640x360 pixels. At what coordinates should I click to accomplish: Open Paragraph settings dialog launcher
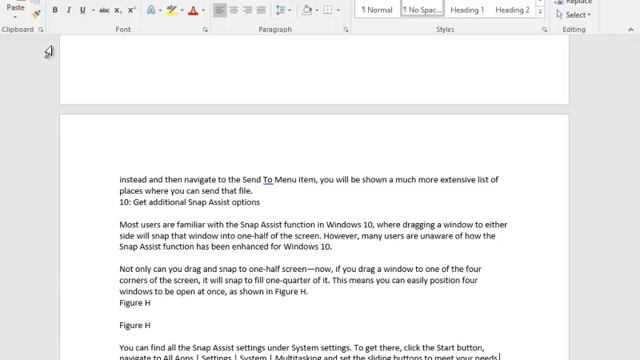click(346, 29)
